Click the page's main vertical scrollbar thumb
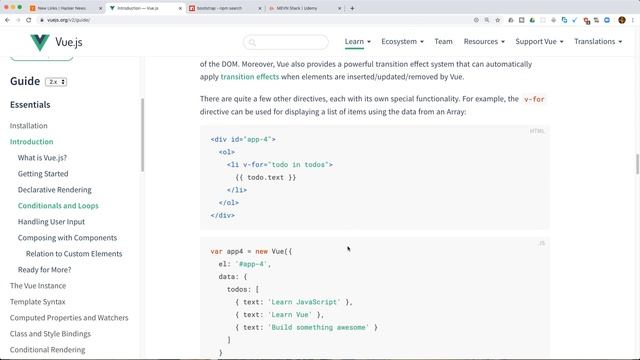640x360 pixels. tap(638, 164)
